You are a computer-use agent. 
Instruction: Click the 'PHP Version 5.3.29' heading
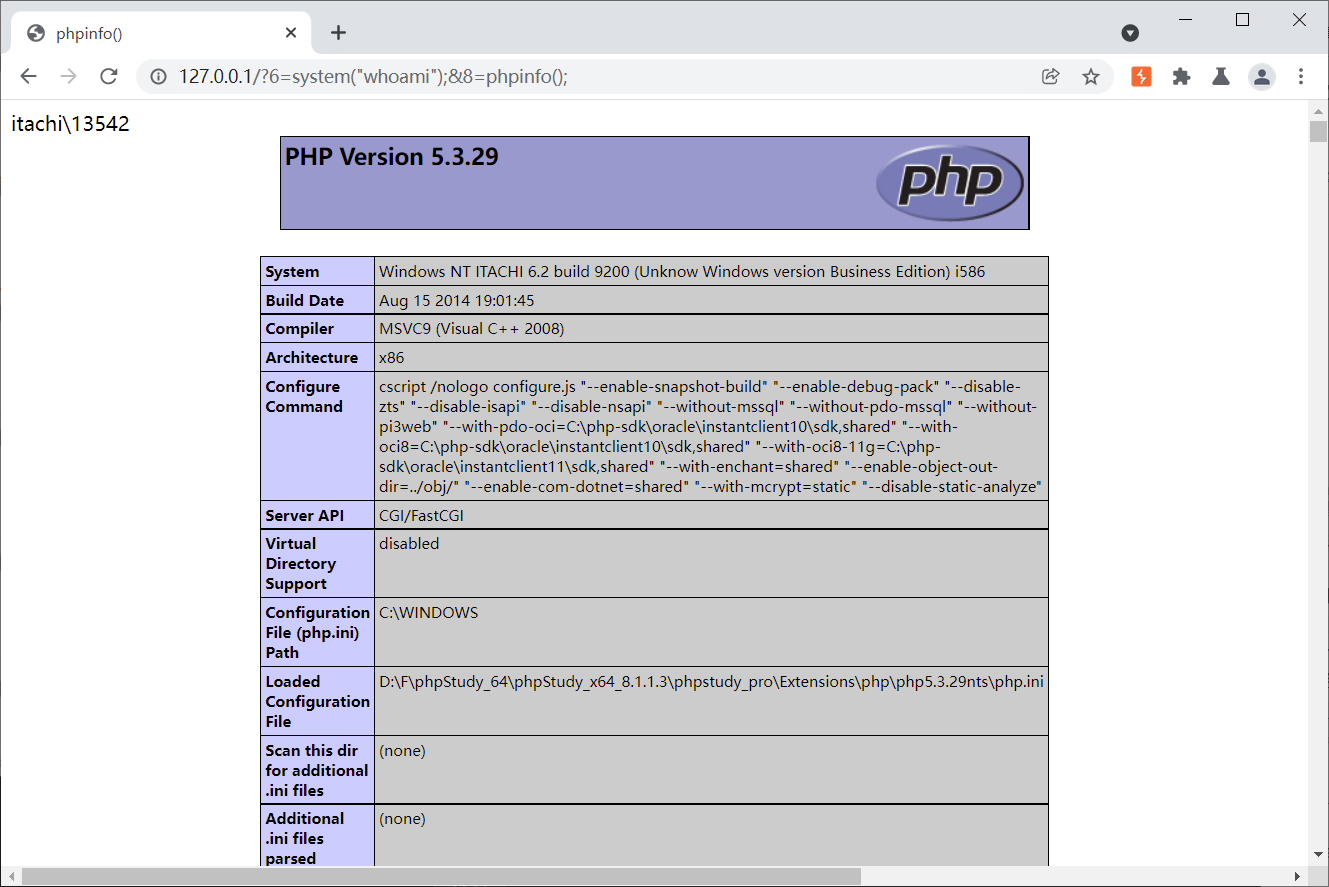point(392,157)
